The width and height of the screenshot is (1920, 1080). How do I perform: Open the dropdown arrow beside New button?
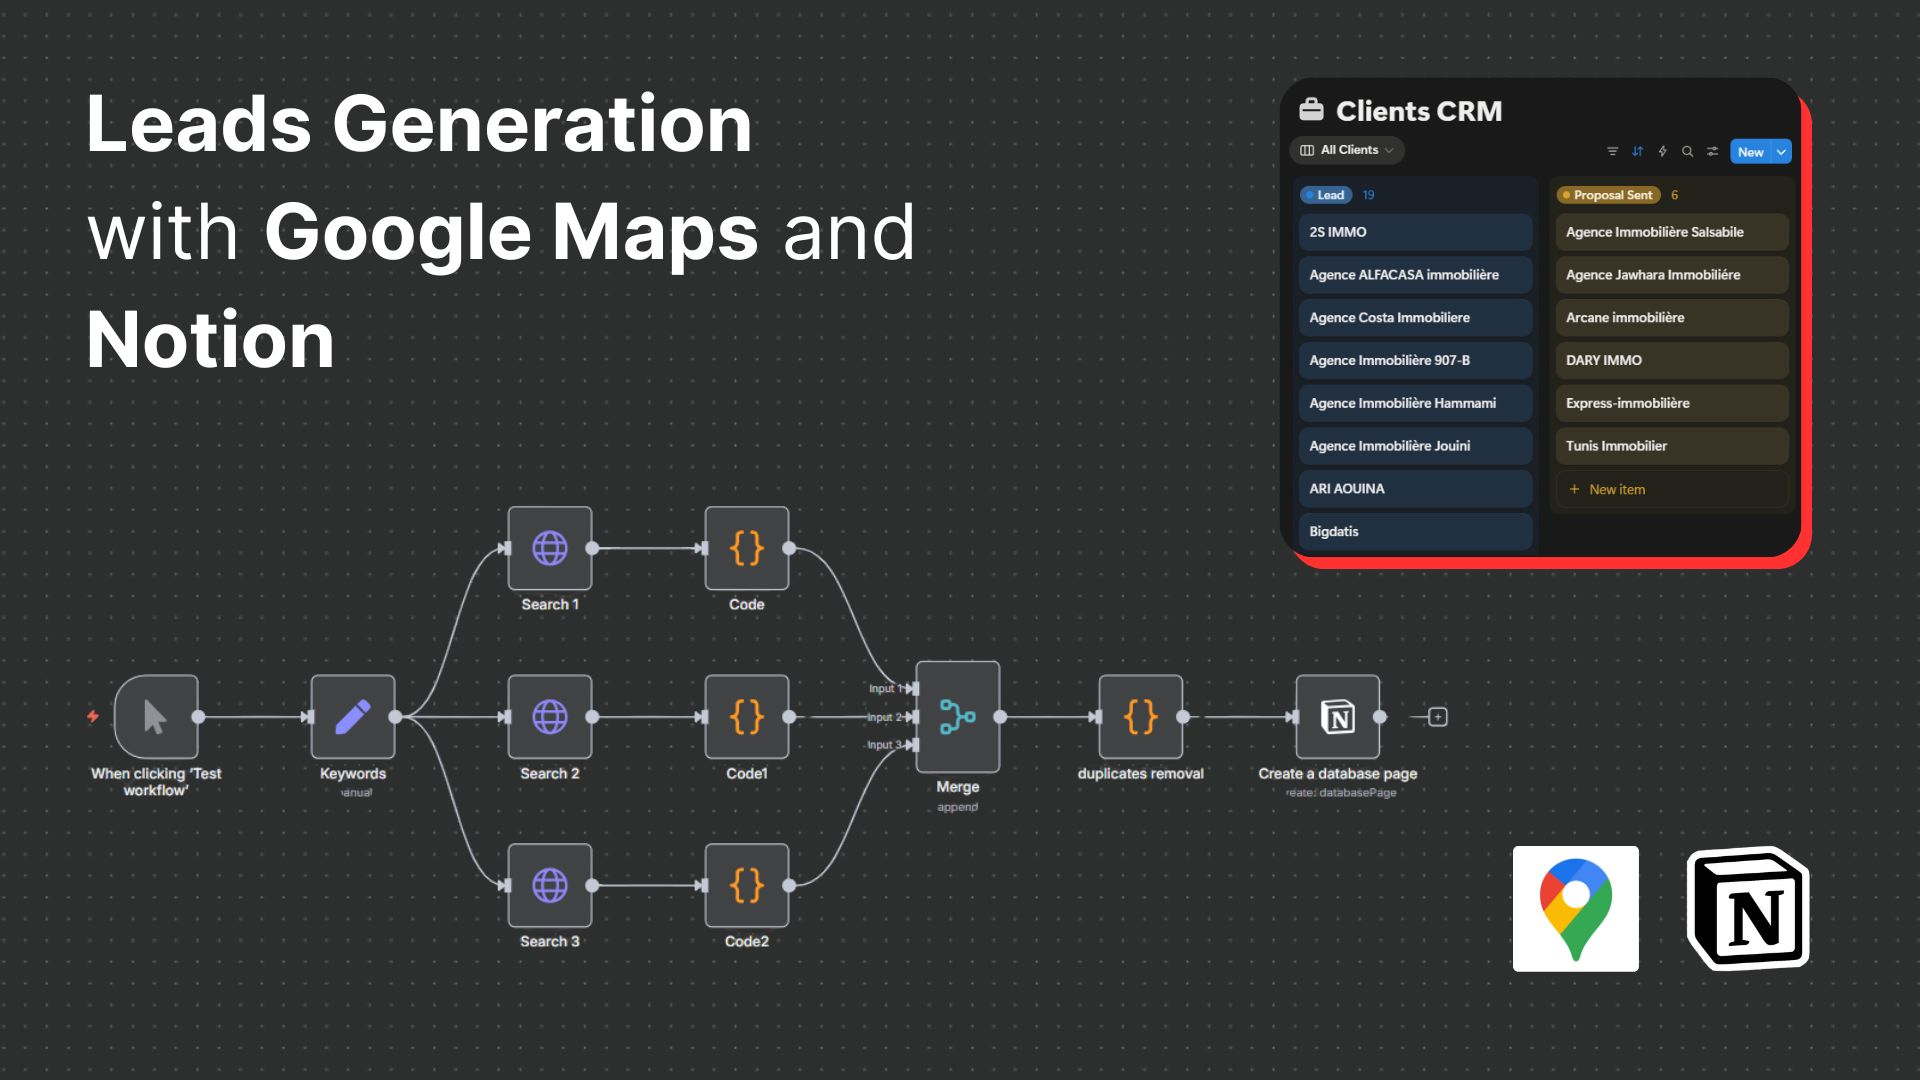click(1781, 152)
